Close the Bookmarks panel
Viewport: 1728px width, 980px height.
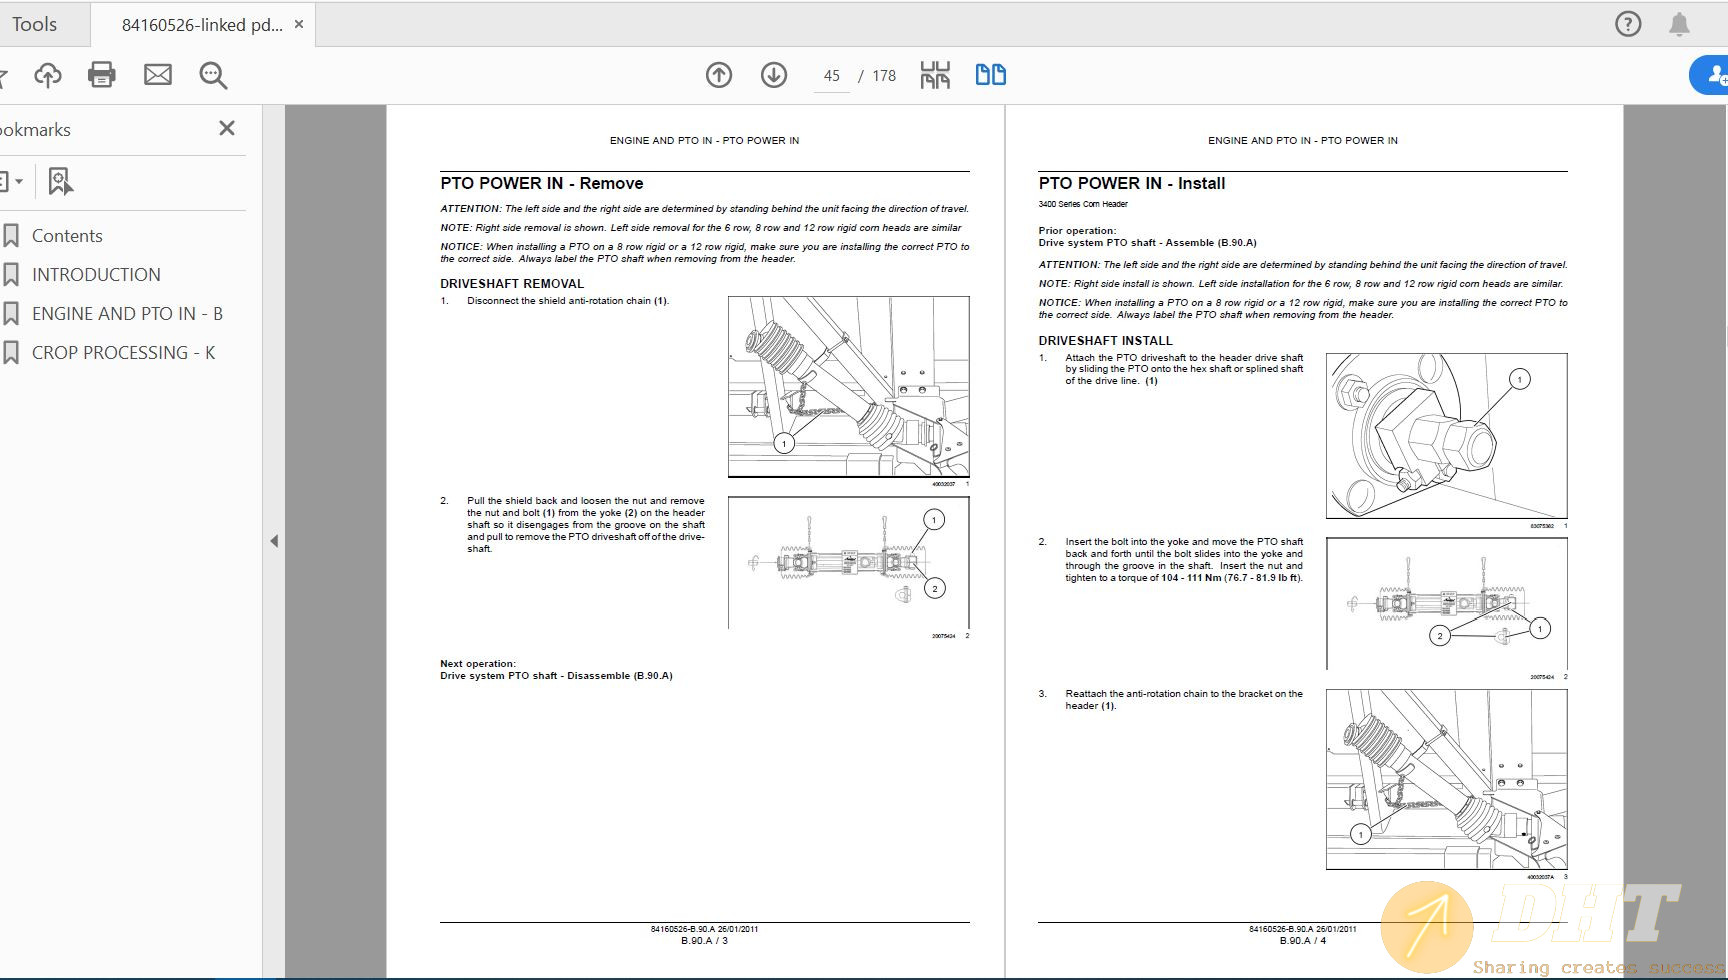(227, 128)
